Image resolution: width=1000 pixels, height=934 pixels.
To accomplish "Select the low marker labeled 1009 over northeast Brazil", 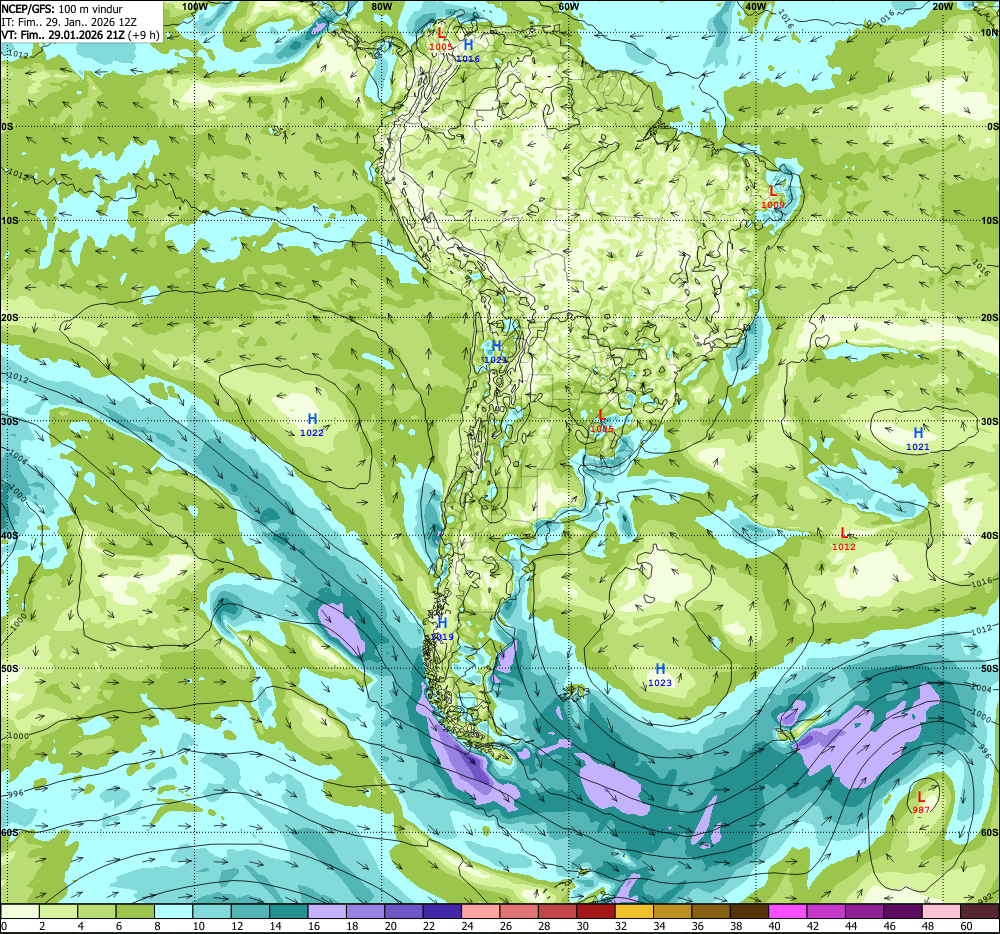I will (x=773, y=197).
